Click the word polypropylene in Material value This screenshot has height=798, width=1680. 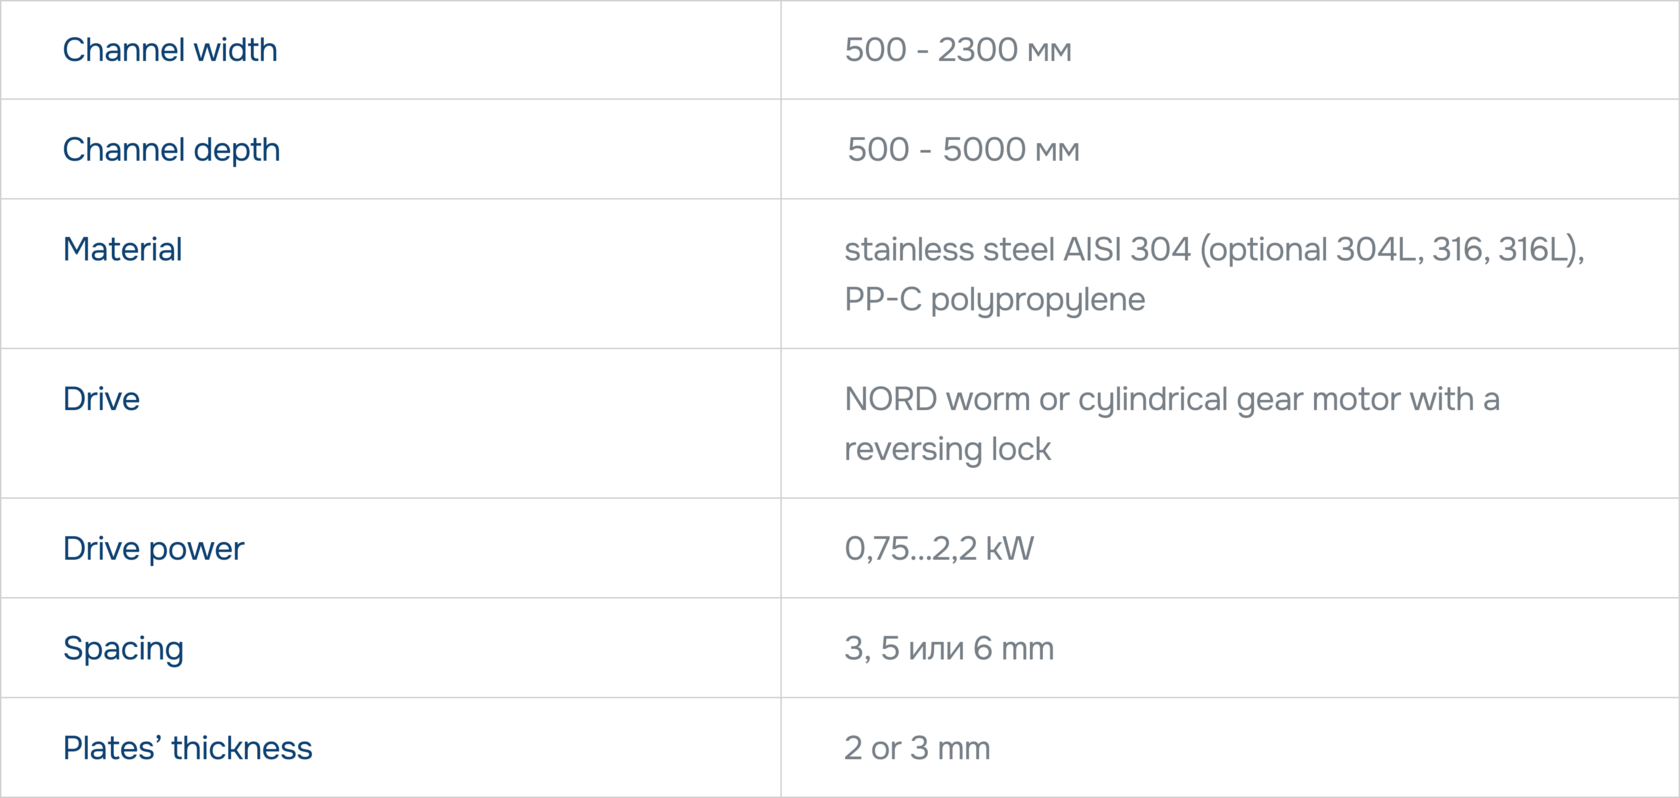click(1038, 299)
